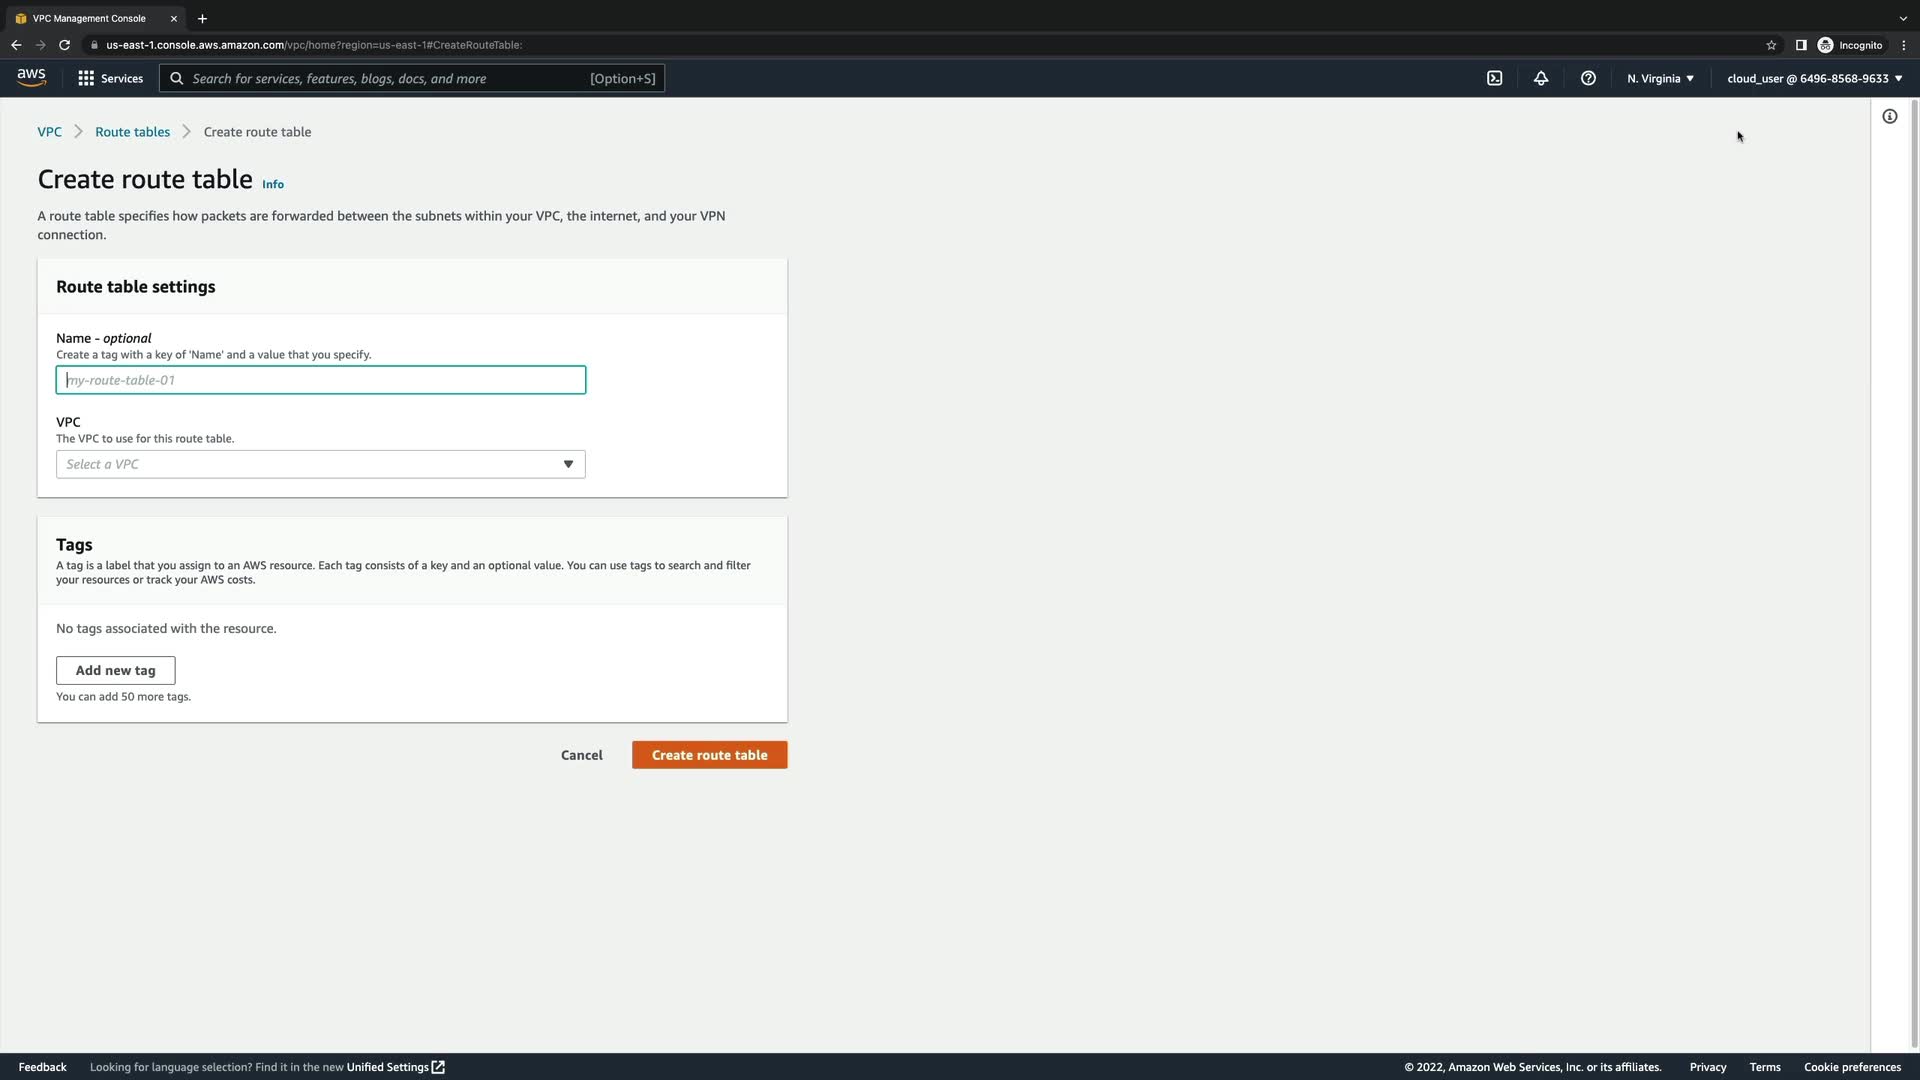The height and width of the screenshot is (1080, 1920).
Task: Open the Services grid menu
Action: click(x=110, y=78)
